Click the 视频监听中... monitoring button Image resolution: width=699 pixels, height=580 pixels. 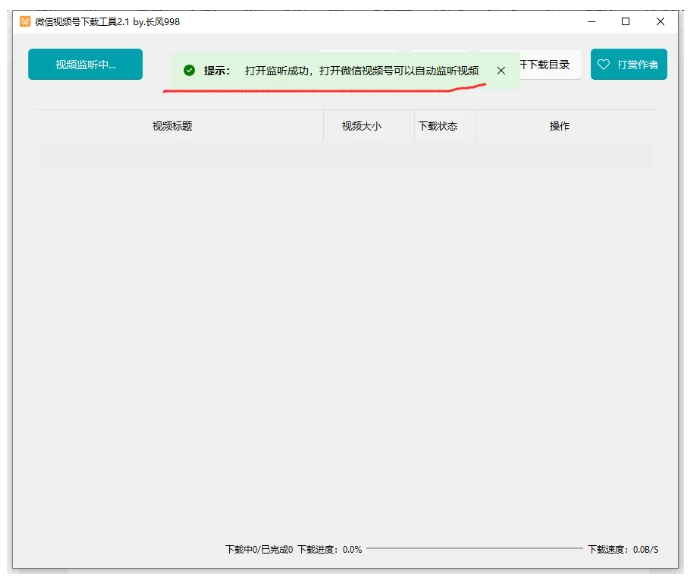tap(85, 65)
